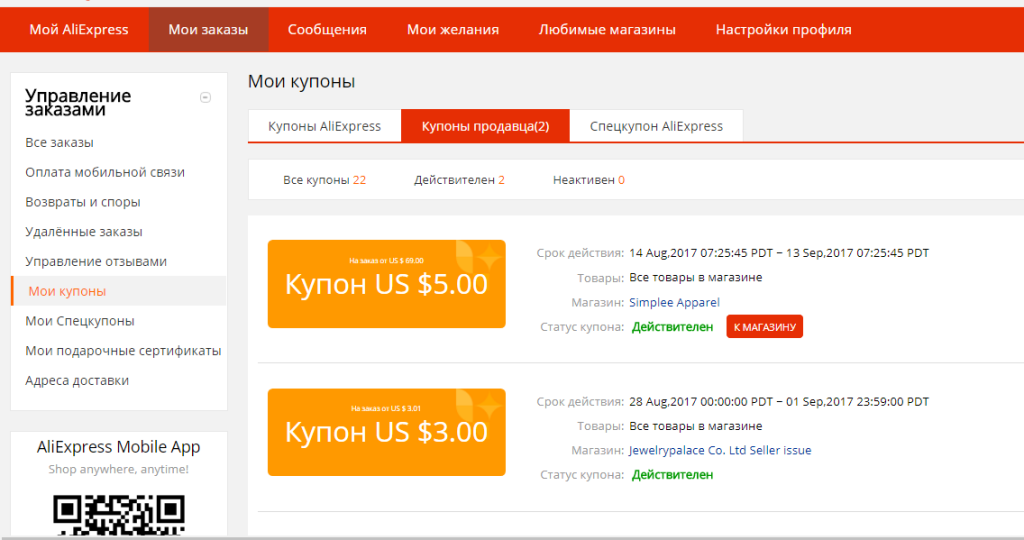1024x540 pixels.
Task: Switch to the Спецкупон AliExpress tab
Action: pyautogui.click(x=656, y=126)
